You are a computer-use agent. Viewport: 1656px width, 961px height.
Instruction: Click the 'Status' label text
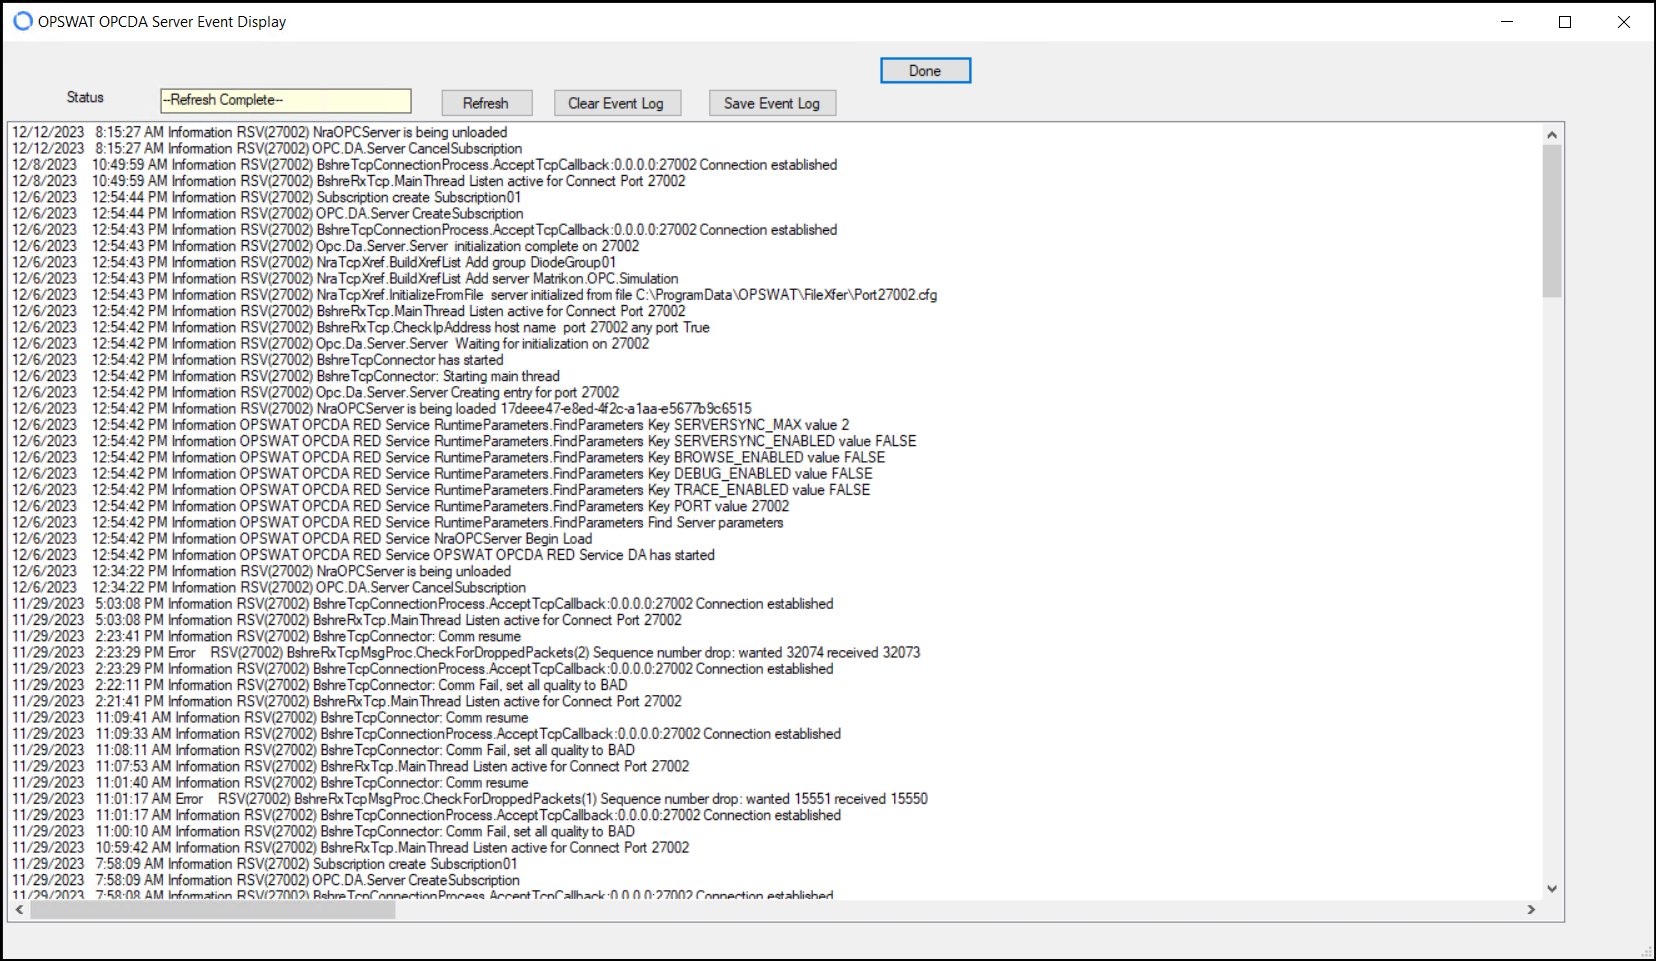85,97
